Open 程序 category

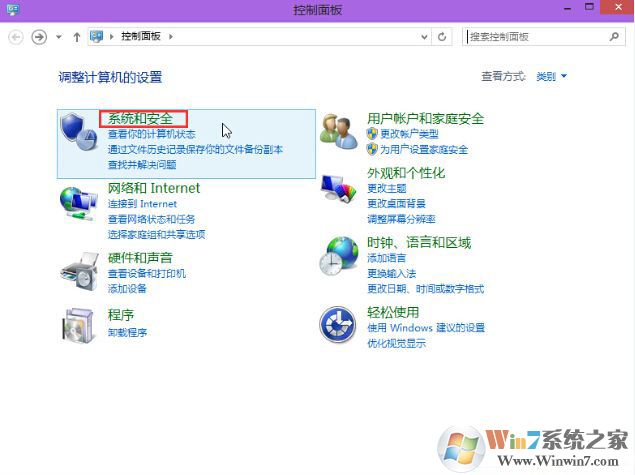(x=121, y=315)
